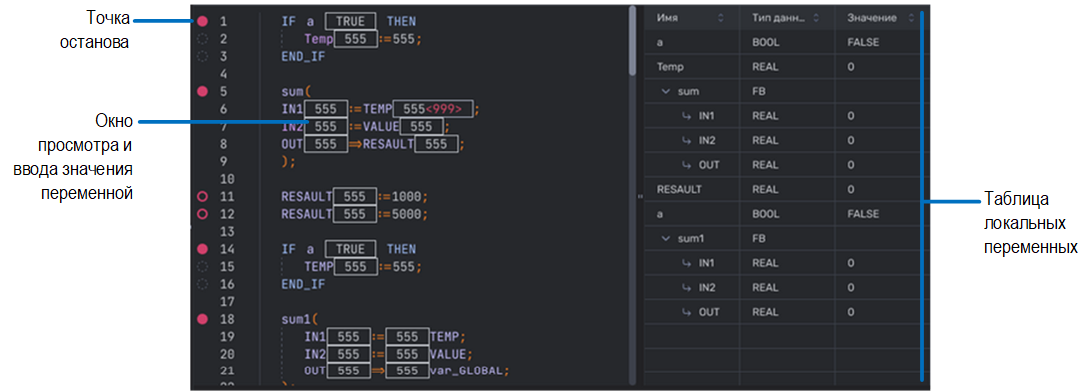The width and height of the screenshot is (1092, 392).
Task: Edit the IN1 value box on line 19
Action: coord(348,337)
